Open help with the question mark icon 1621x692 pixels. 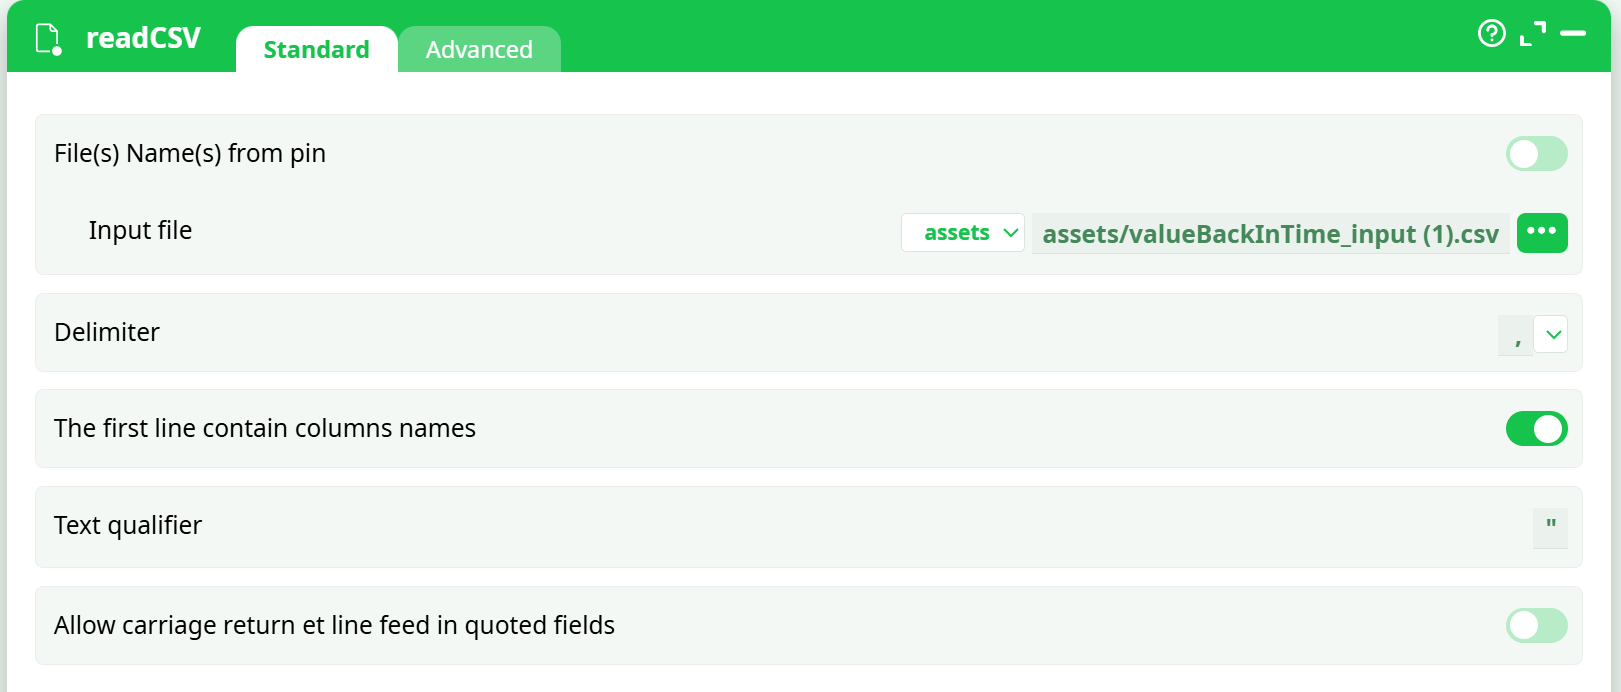(1491, 34)
